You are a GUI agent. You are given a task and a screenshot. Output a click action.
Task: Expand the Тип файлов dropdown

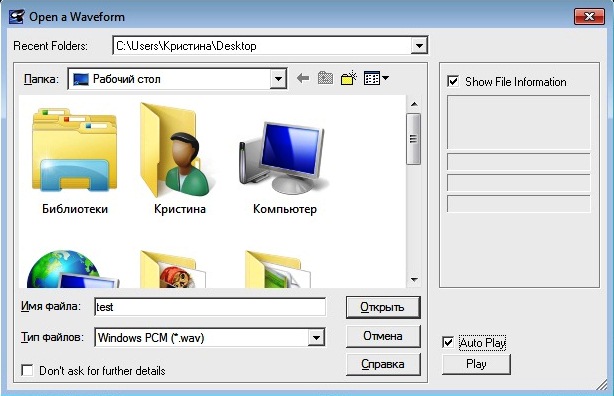click(316, 337)
